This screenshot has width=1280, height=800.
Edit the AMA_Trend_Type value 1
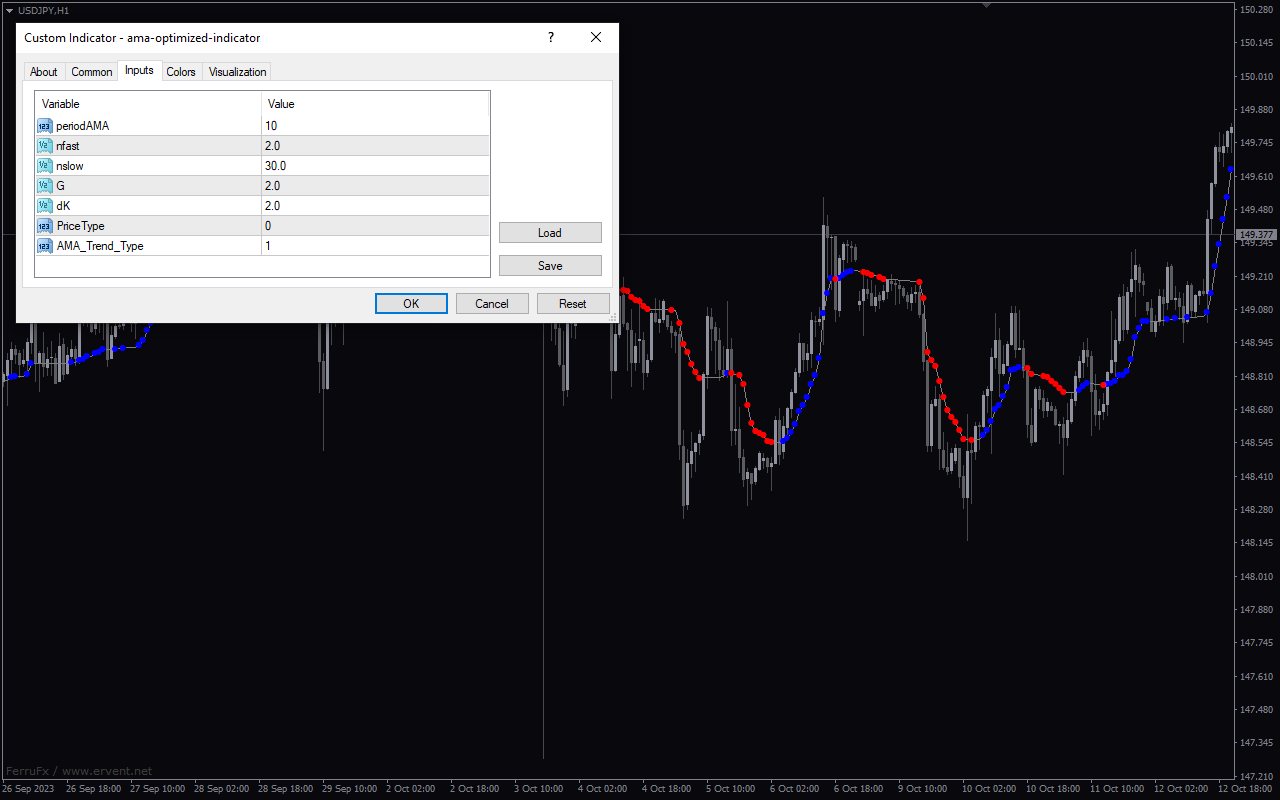point(375,246)
